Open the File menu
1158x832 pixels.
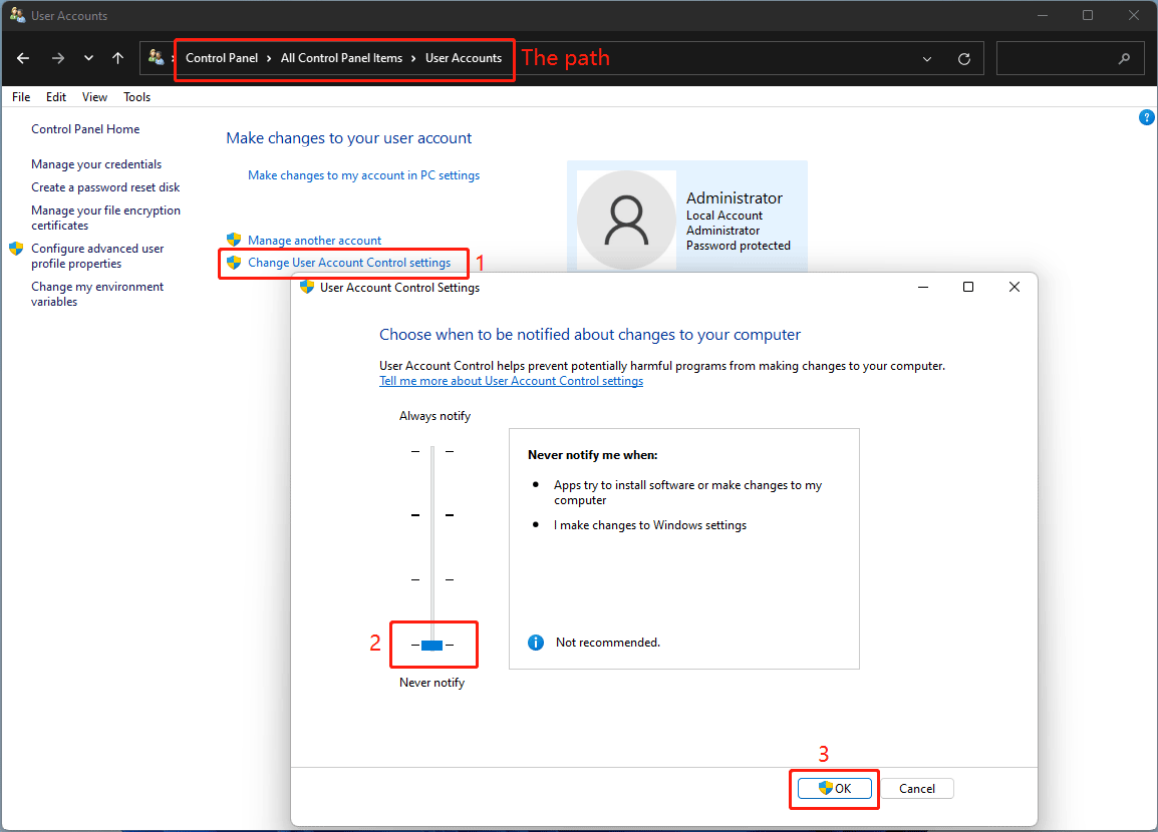21,97
